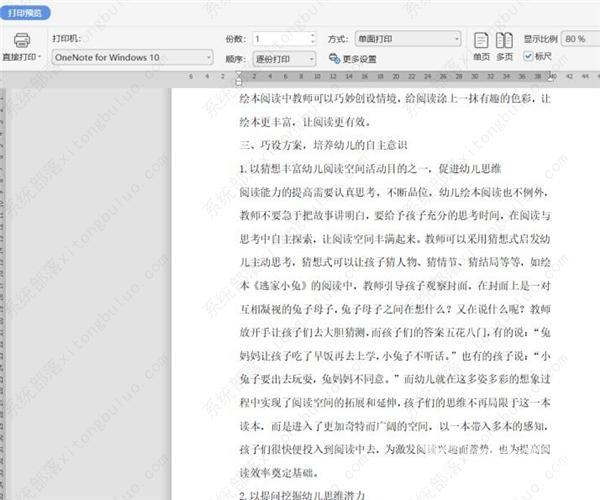Increase copies with the up stepper arrow
This screenshot has width=600, height=500.
313,36
